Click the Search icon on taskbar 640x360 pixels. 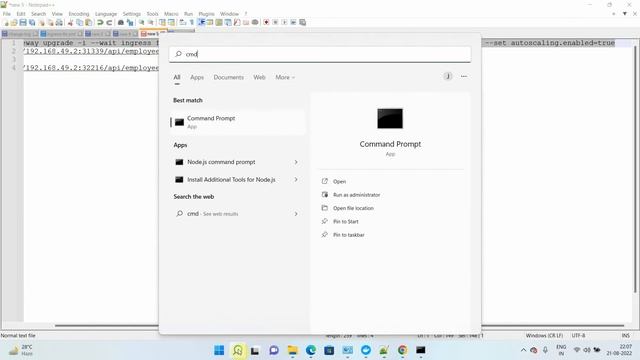click(x=238, y=350)
